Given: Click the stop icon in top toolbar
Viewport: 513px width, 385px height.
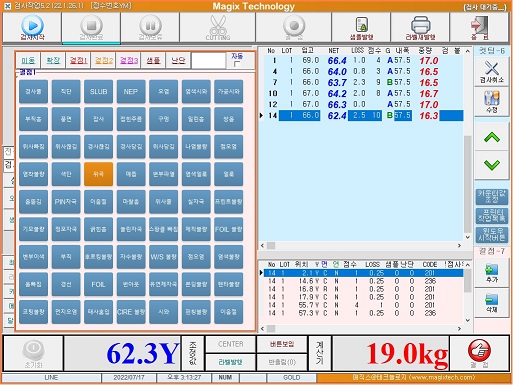Looking at the screenshot, I should [91, 25].
